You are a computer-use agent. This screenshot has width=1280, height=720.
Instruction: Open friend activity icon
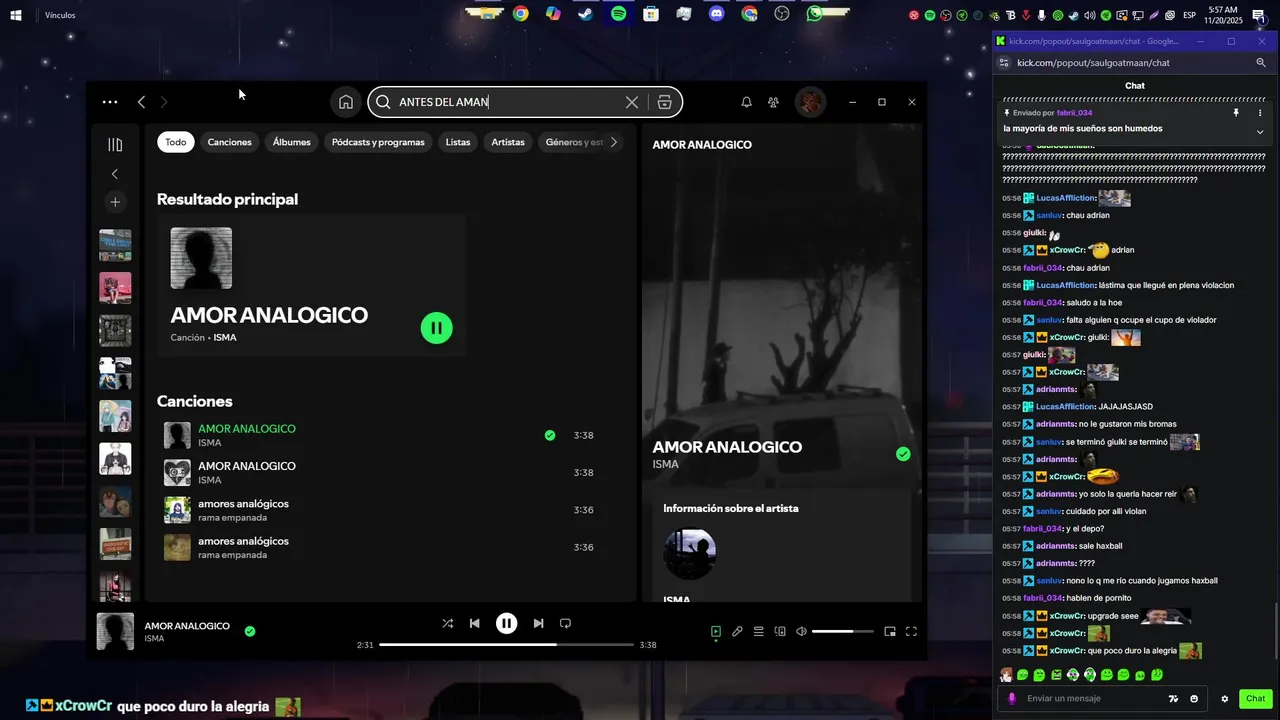click(x=773, y=102)
